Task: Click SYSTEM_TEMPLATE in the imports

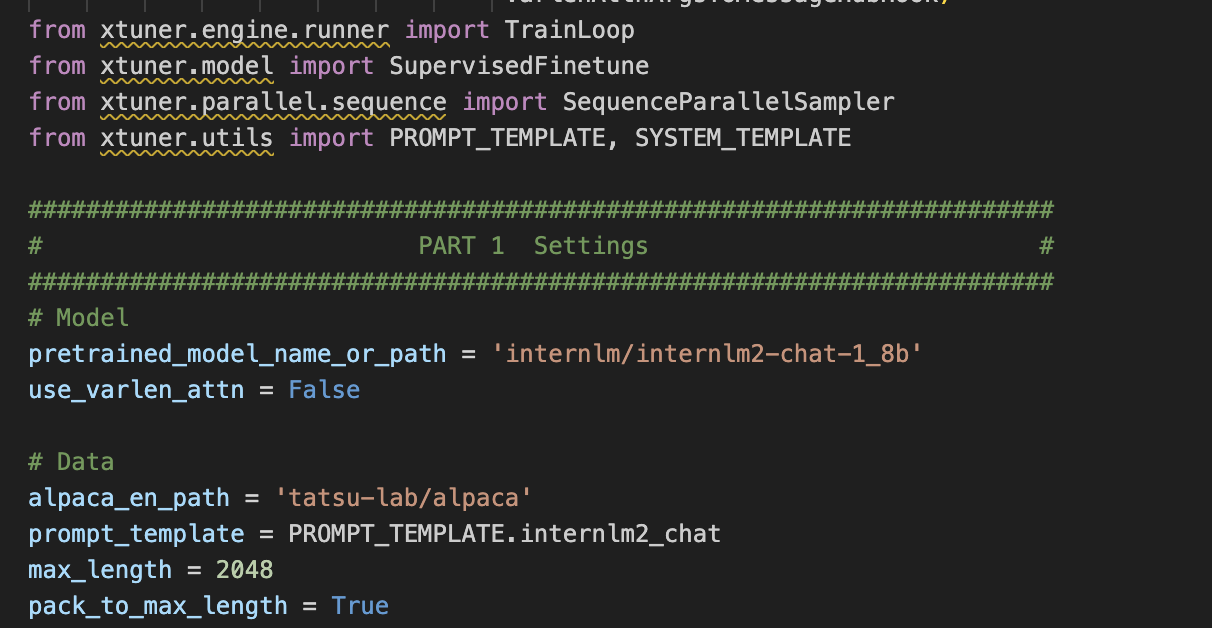Action: [742, 138]
